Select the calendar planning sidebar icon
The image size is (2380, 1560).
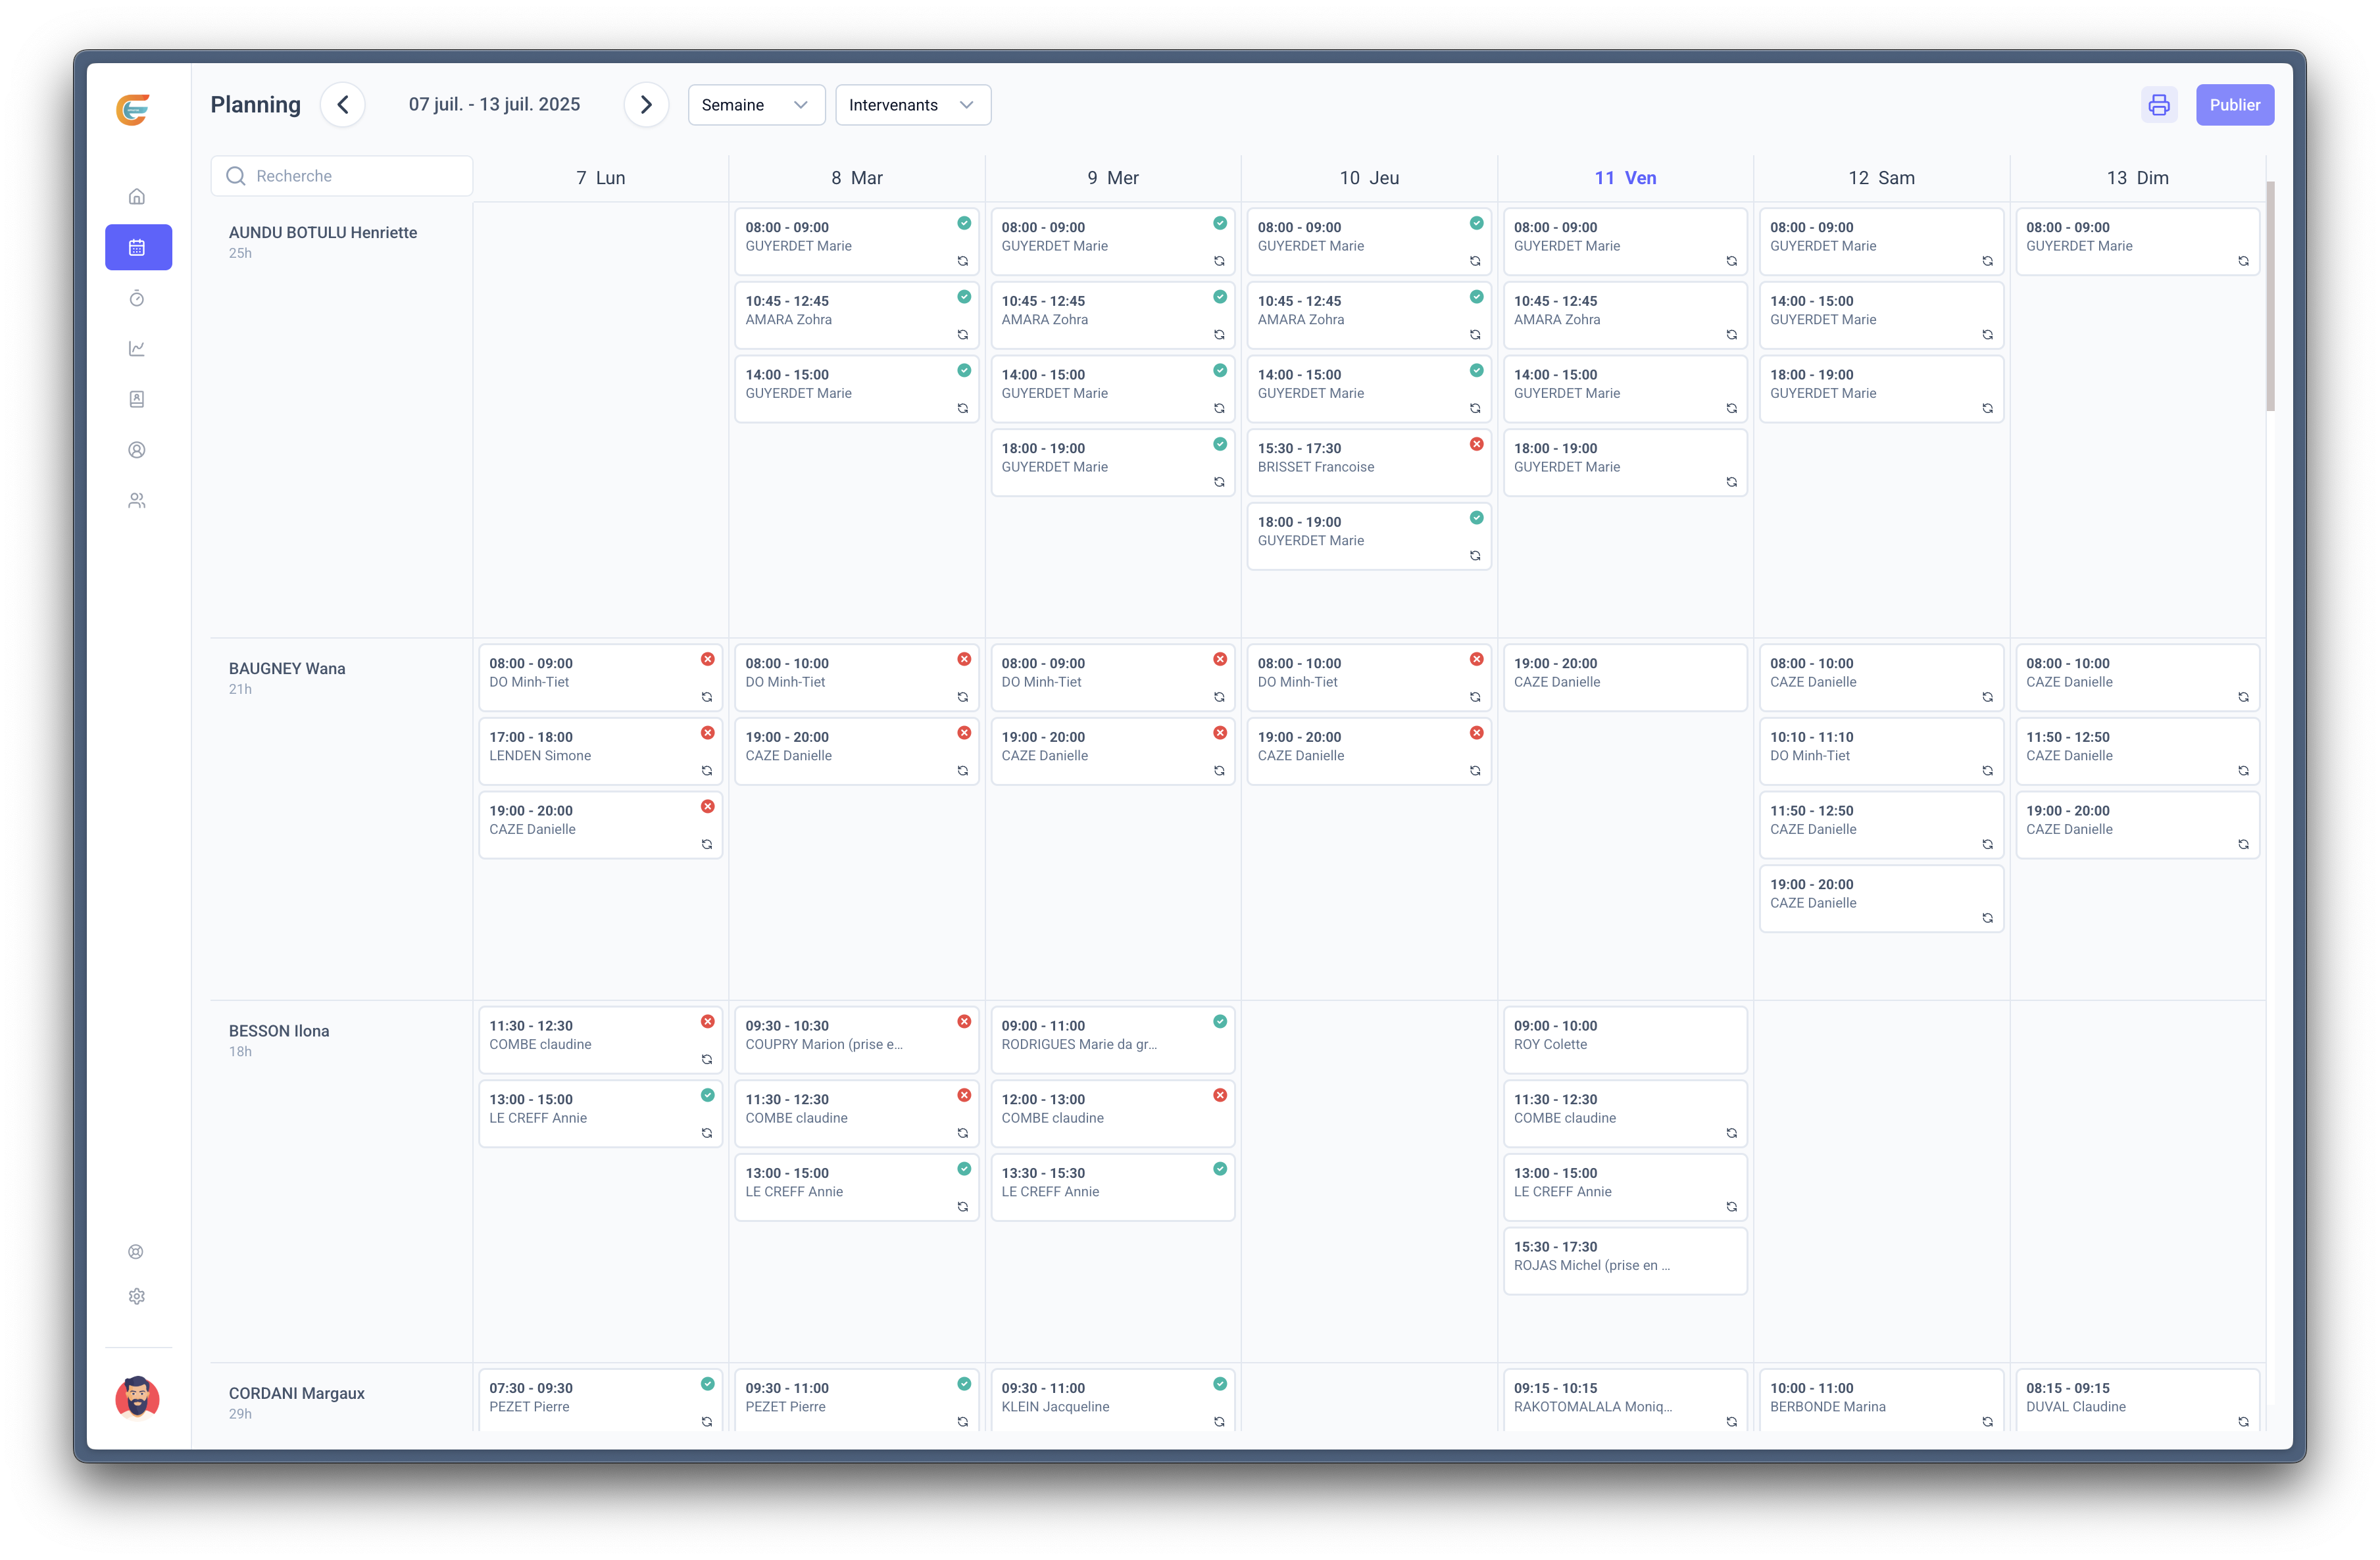tap(138, 247)
